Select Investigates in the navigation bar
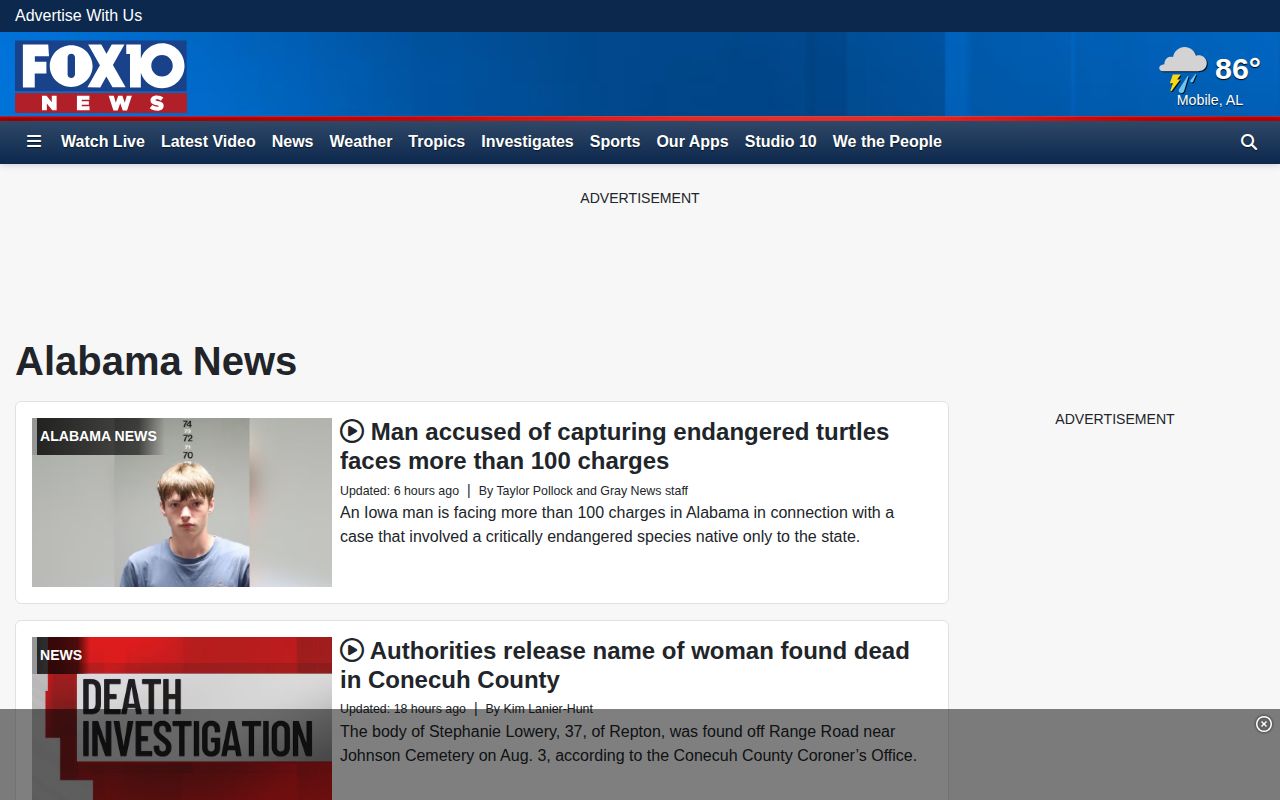Viewport: 1280px width, 800px height. (x=527, y=142)
